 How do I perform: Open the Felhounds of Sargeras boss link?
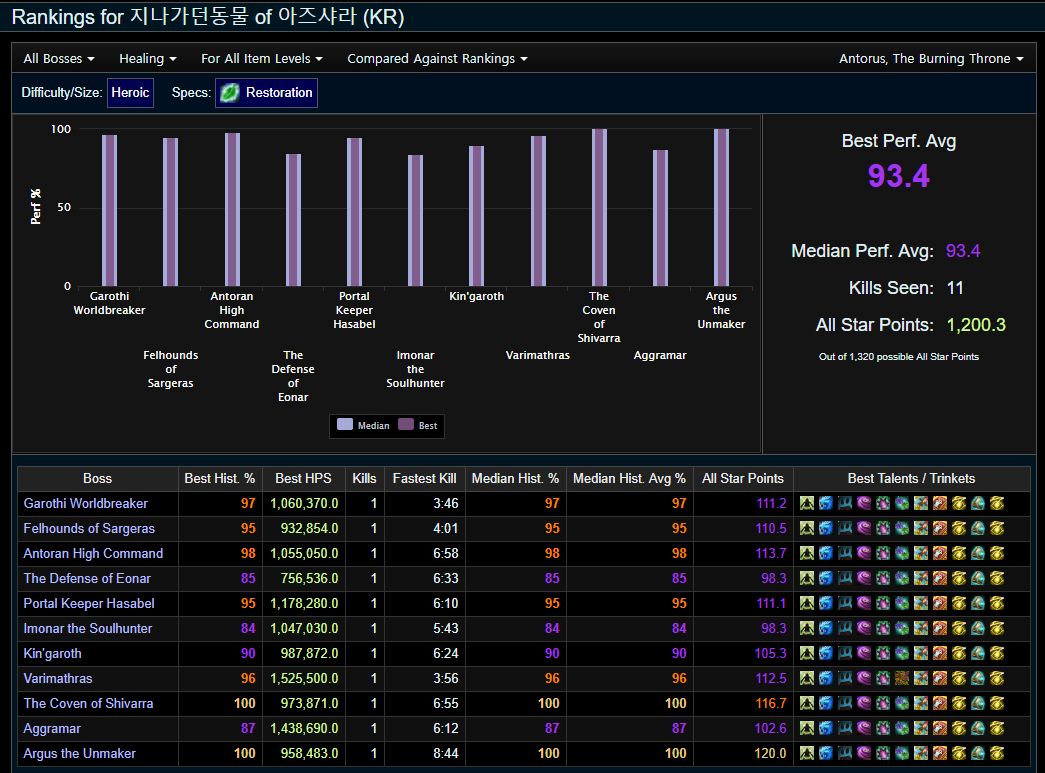pyautogui.click(x=89, y=528)
